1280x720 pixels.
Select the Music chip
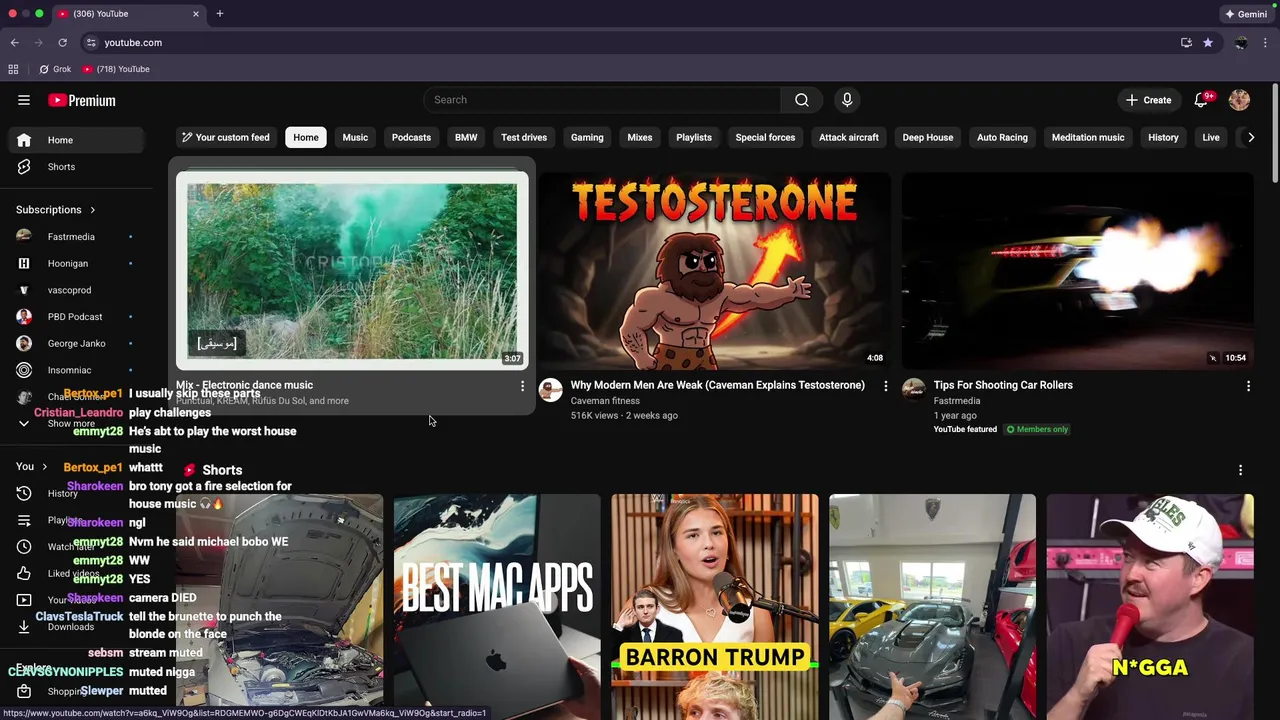(355, 137)
